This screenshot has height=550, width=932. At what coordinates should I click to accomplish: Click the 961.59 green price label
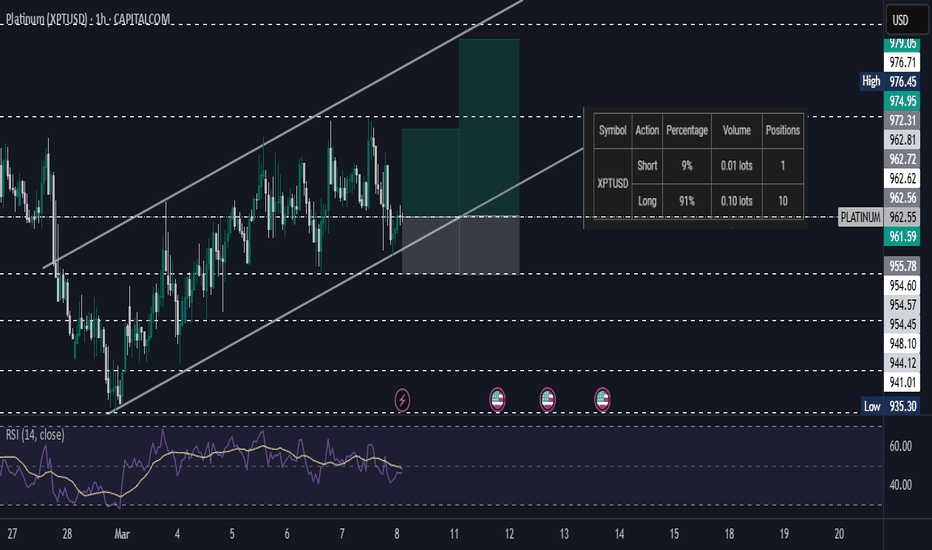902,237
